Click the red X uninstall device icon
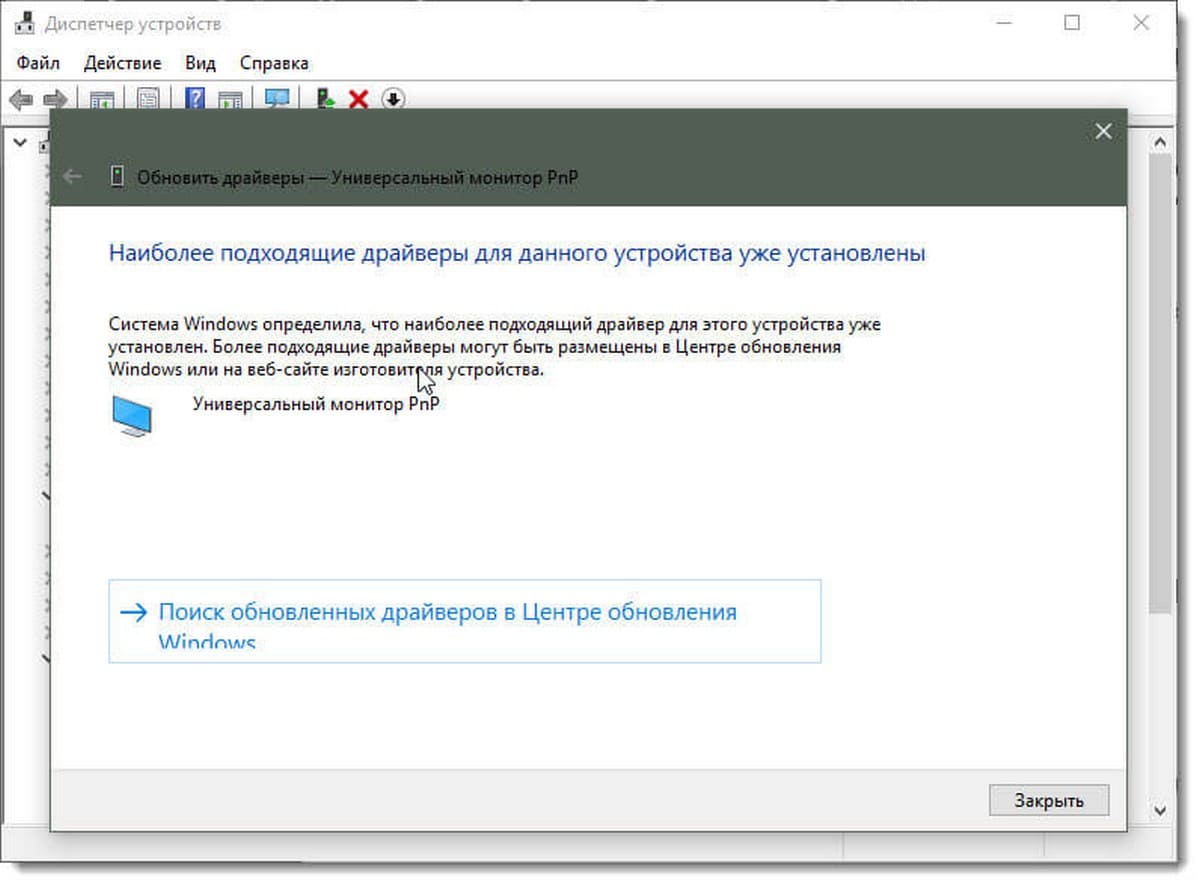The width and height of the screenshot is (1200, 885). click(358, 98)
